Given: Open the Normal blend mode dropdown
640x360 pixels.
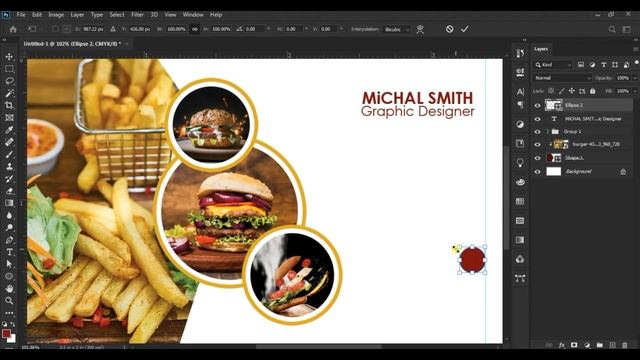Looking at the screenshot, I should click(562, 78).
